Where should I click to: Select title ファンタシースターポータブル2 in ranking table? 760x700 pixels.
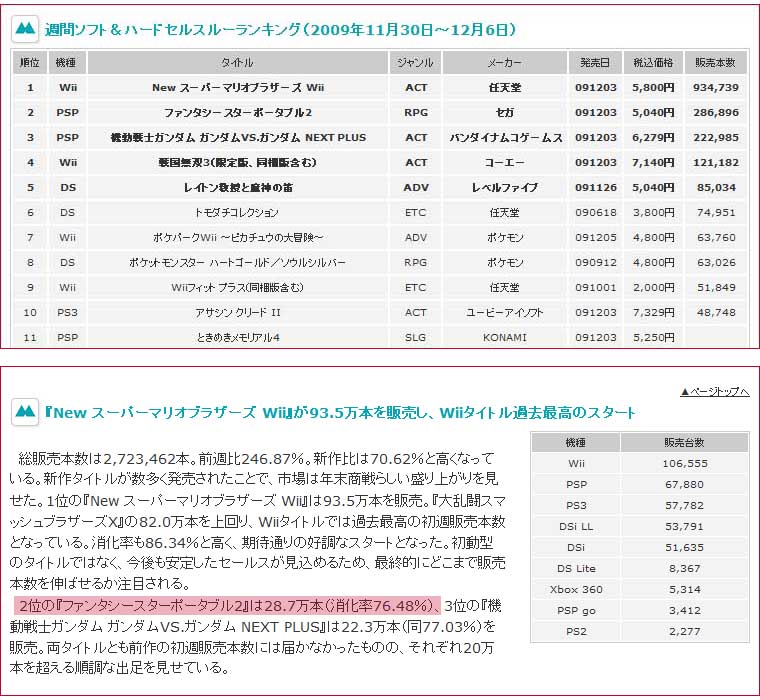tap(238, 113)
